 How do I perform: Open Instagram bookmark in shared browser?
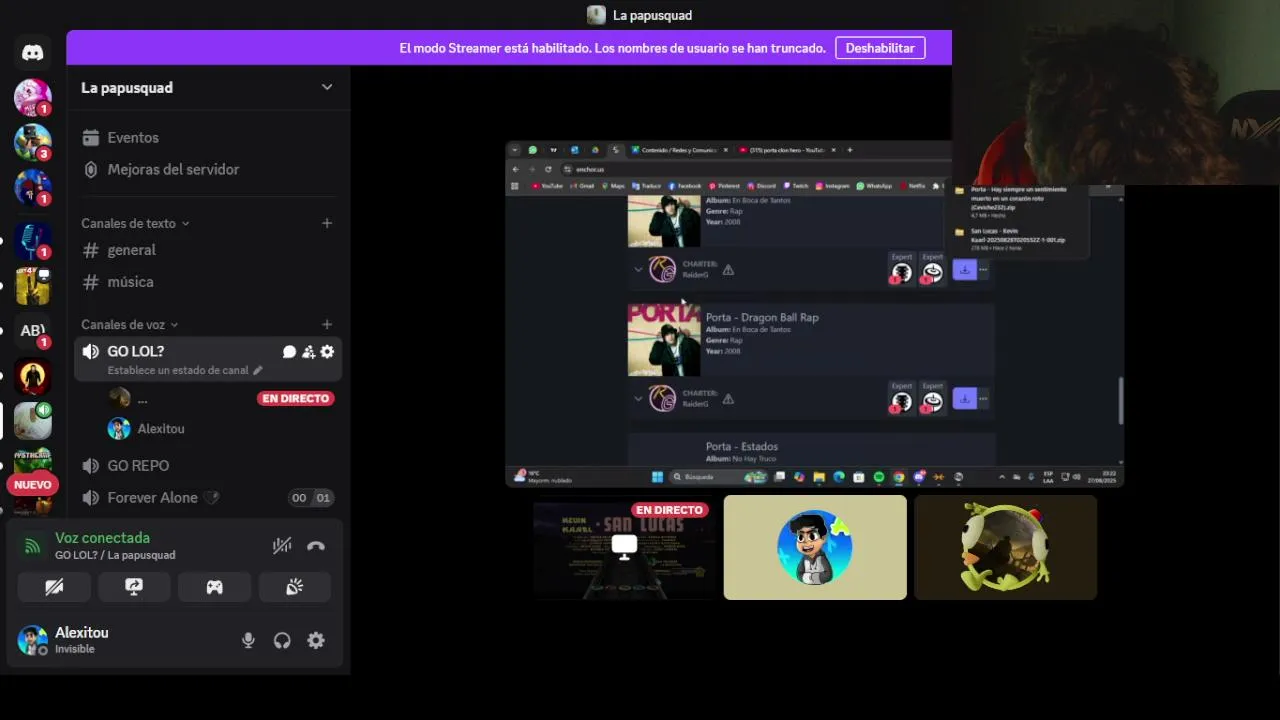(x=833, y=186)
